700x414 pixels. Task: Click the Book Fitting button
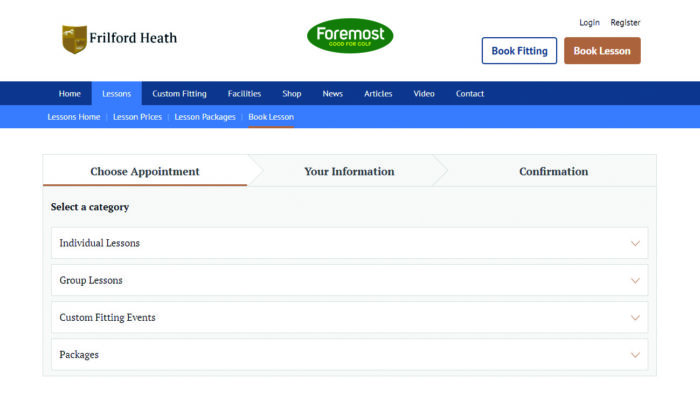pos(519,51)
